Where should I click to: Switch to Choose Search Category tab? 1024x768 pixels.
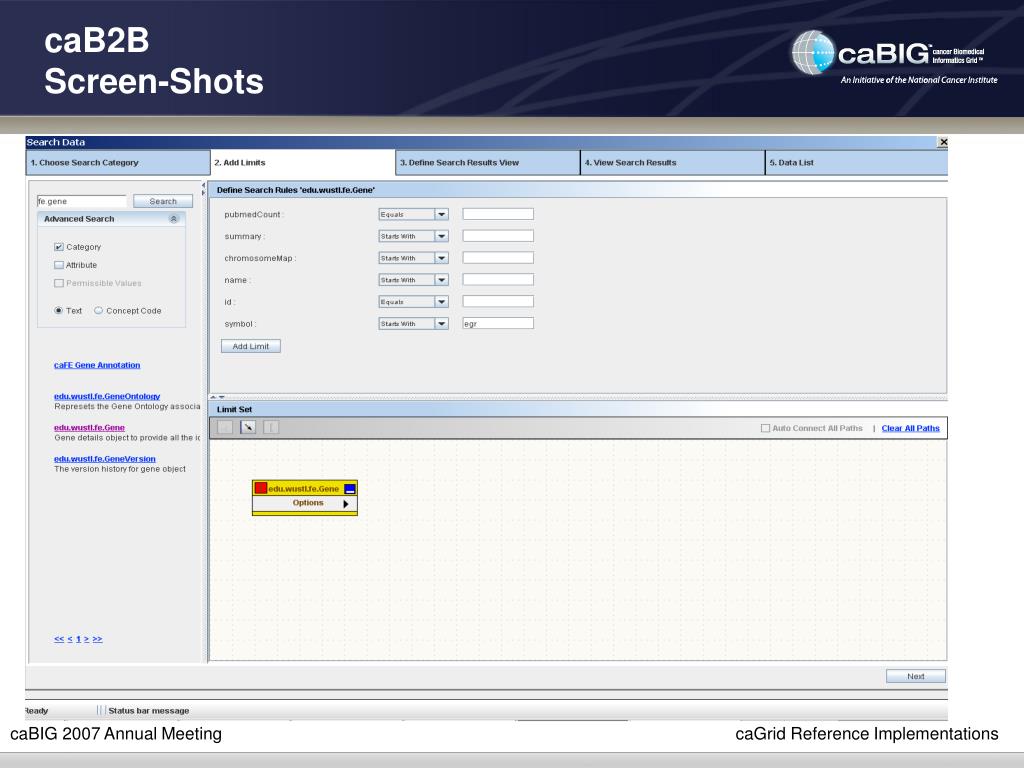(x=118, y=163)
